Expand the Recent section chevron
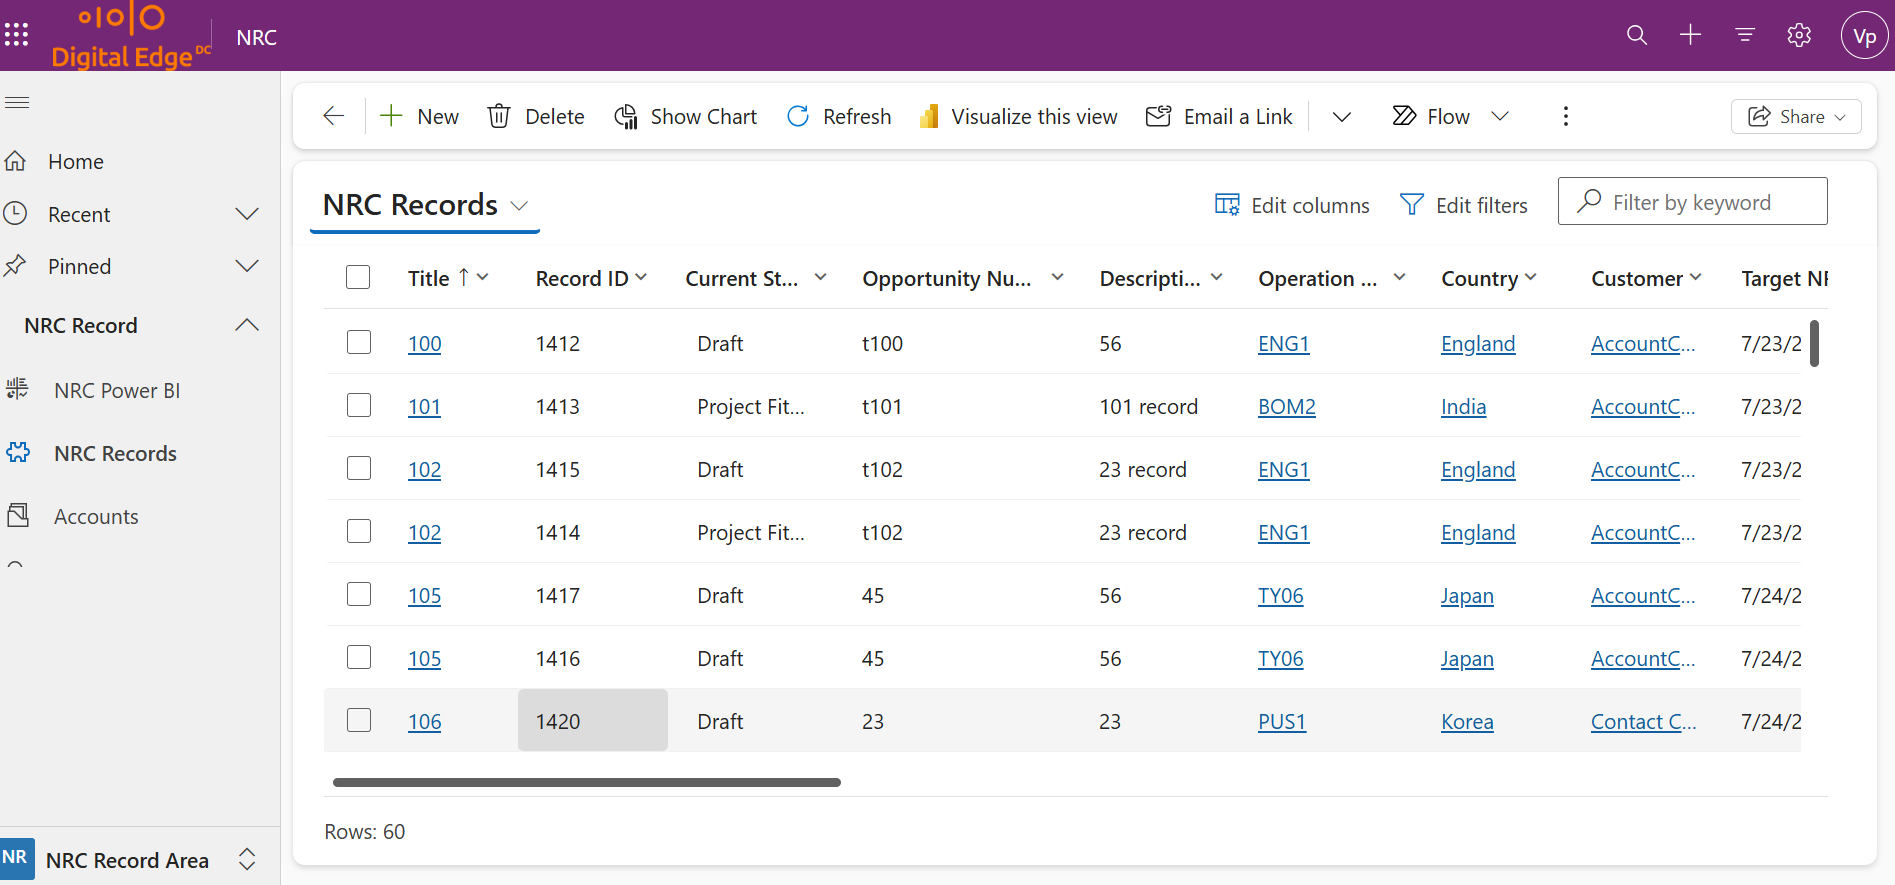1895x885 pixels. tap(247, 214)
